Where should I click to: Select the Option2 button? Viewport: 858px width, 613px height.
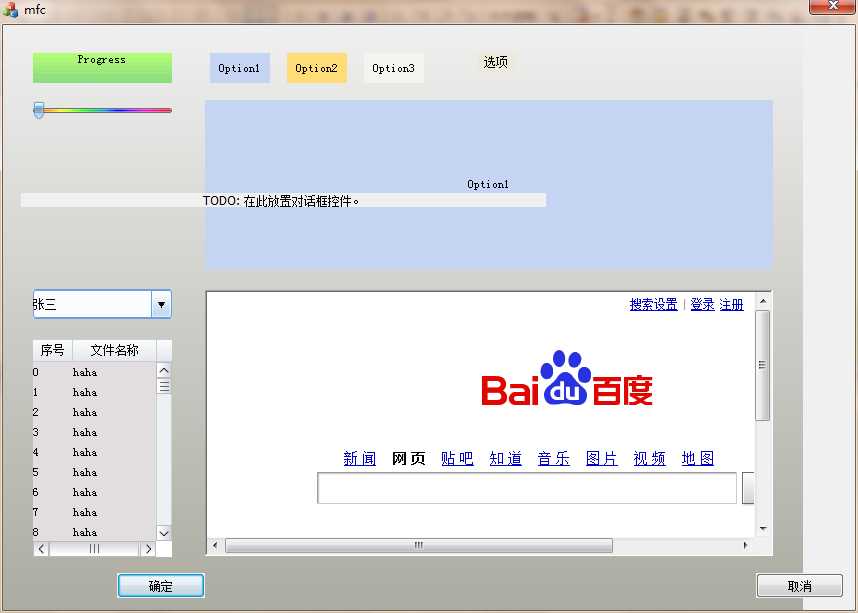[x=316, y=68]
